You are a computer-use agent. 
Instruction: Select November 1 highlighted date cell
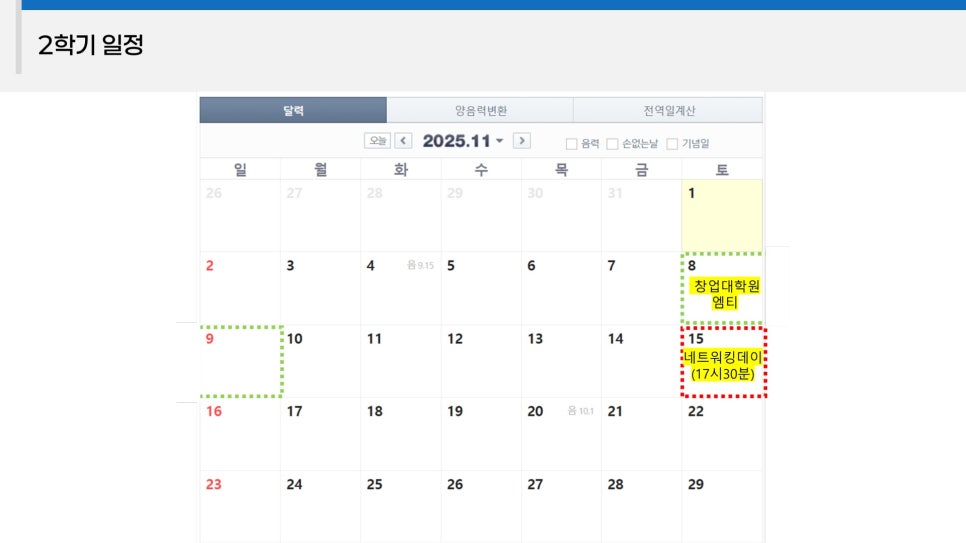tap(721, 215)
